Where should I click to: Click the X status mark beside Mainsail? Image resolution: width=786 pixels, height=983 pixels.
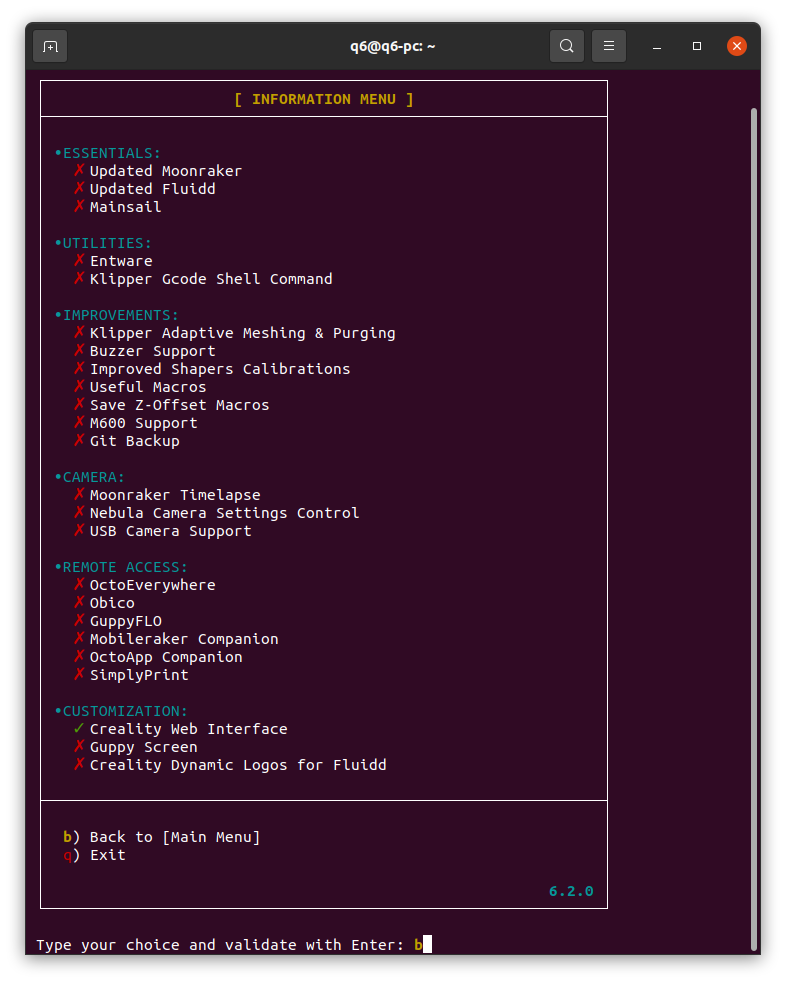click(x=80, y=207)
